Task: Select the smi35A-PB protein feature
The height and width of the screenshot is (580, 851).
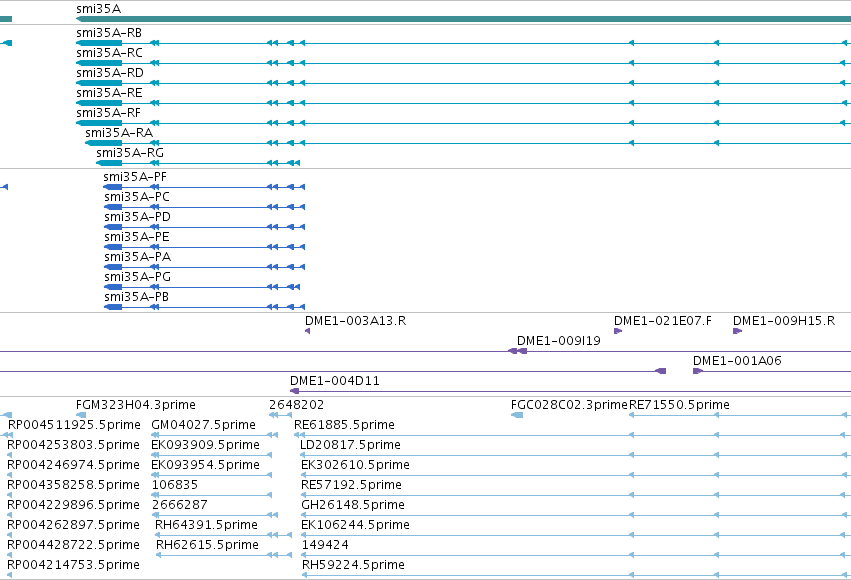Action: [136, 297]
